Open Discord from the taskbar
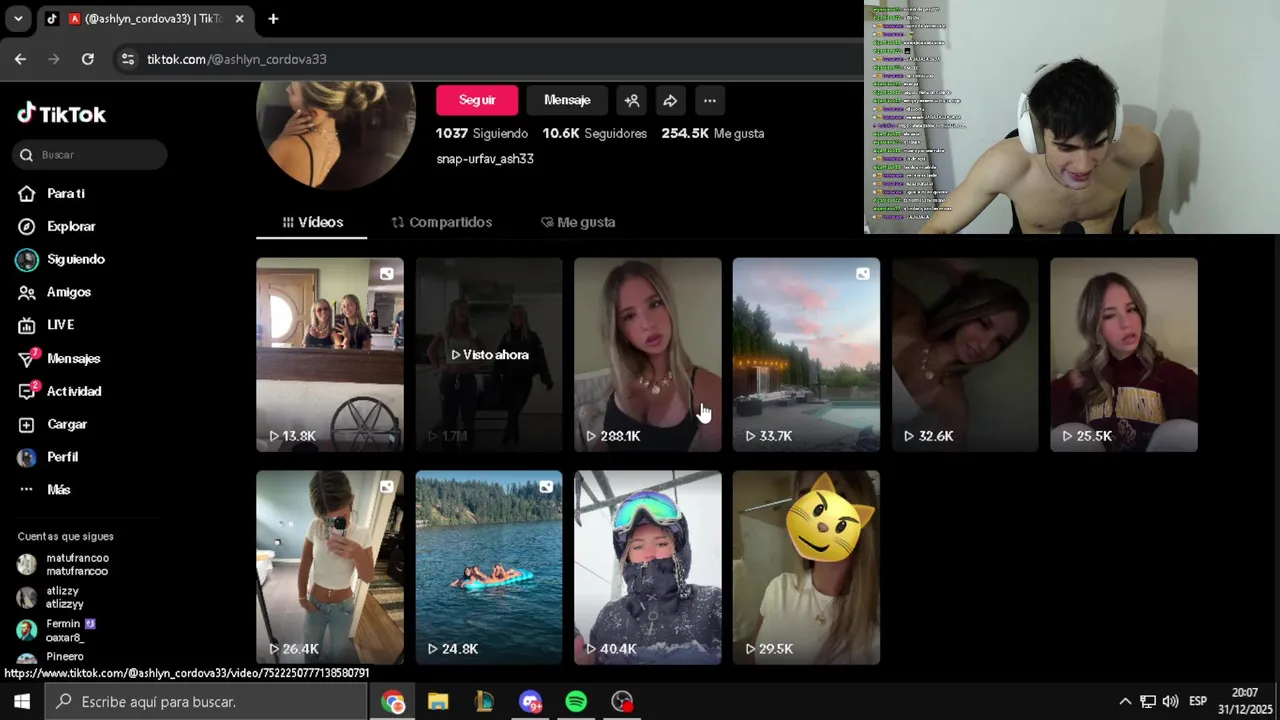1280x720 pixels. [x=530, y=702]
